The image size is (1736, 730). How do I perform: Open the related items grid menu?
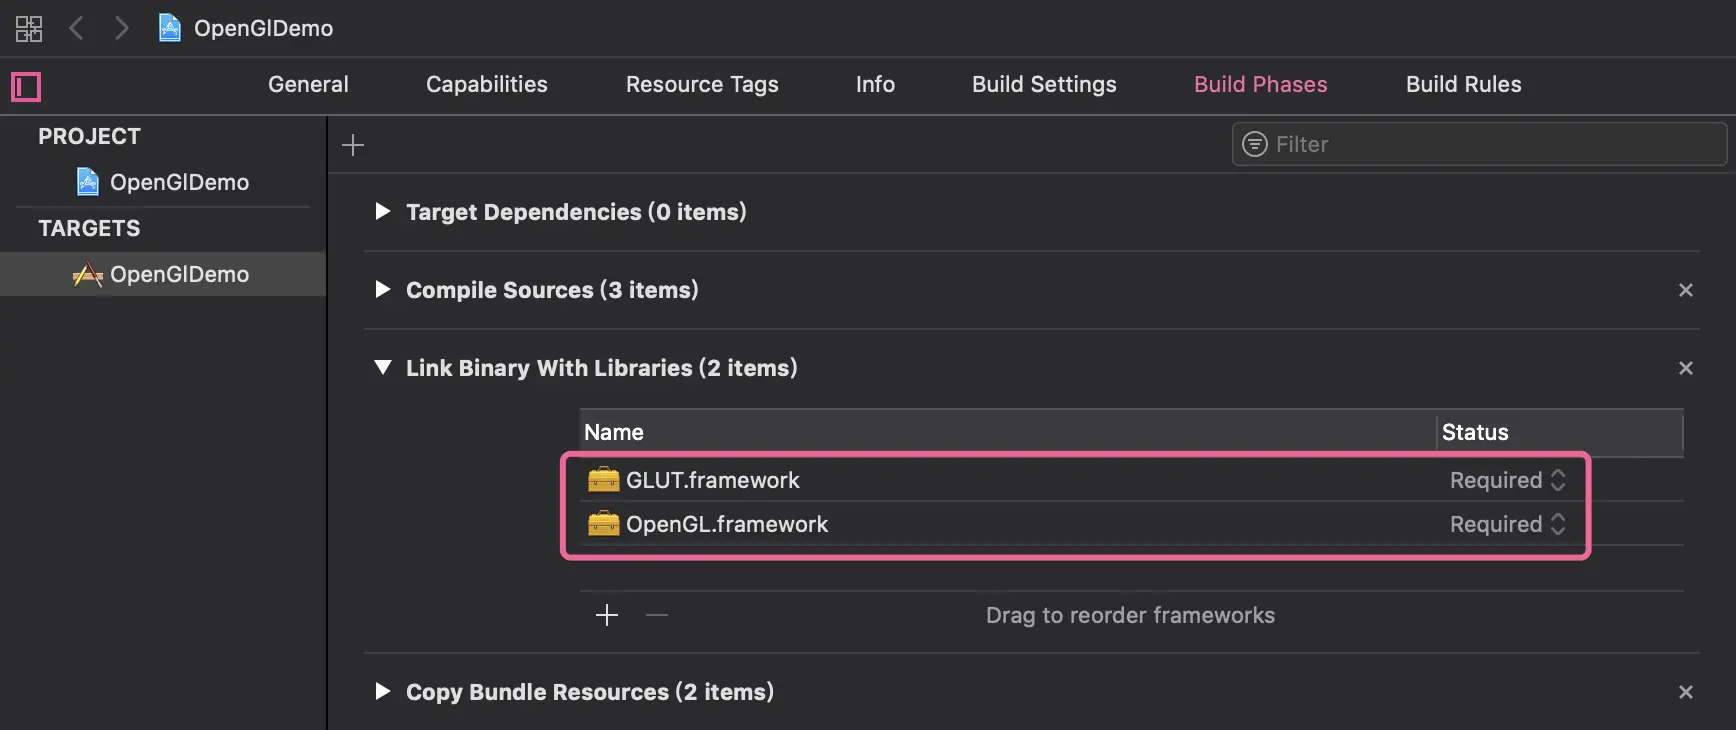[x=29, y=28]
